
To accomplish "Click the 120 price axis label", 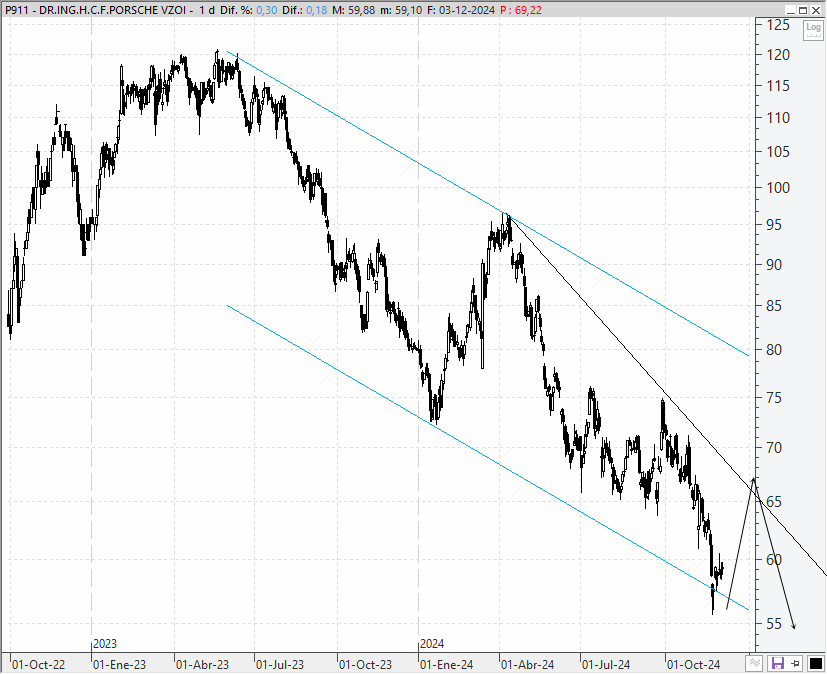I will click(x=778, y=55).
